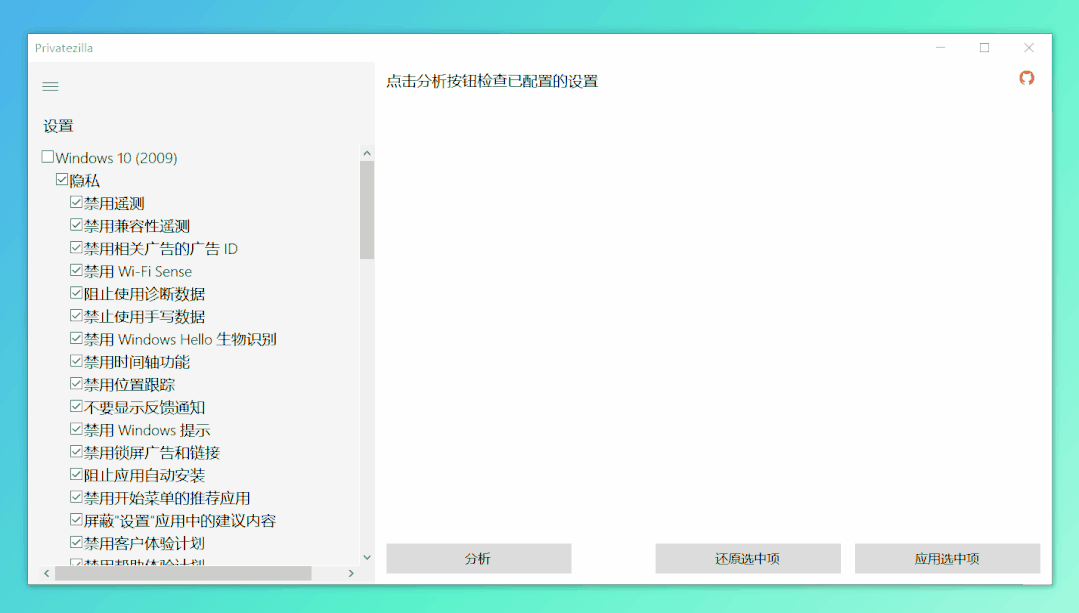
Task: Click the 分析 button
Action: pyautogui.click(x=478, y=559)
